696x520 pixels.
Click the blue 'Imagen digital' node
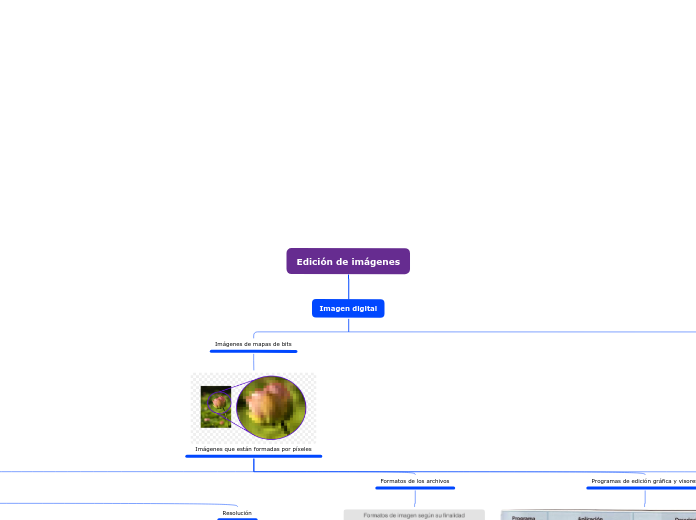point(348,309)
